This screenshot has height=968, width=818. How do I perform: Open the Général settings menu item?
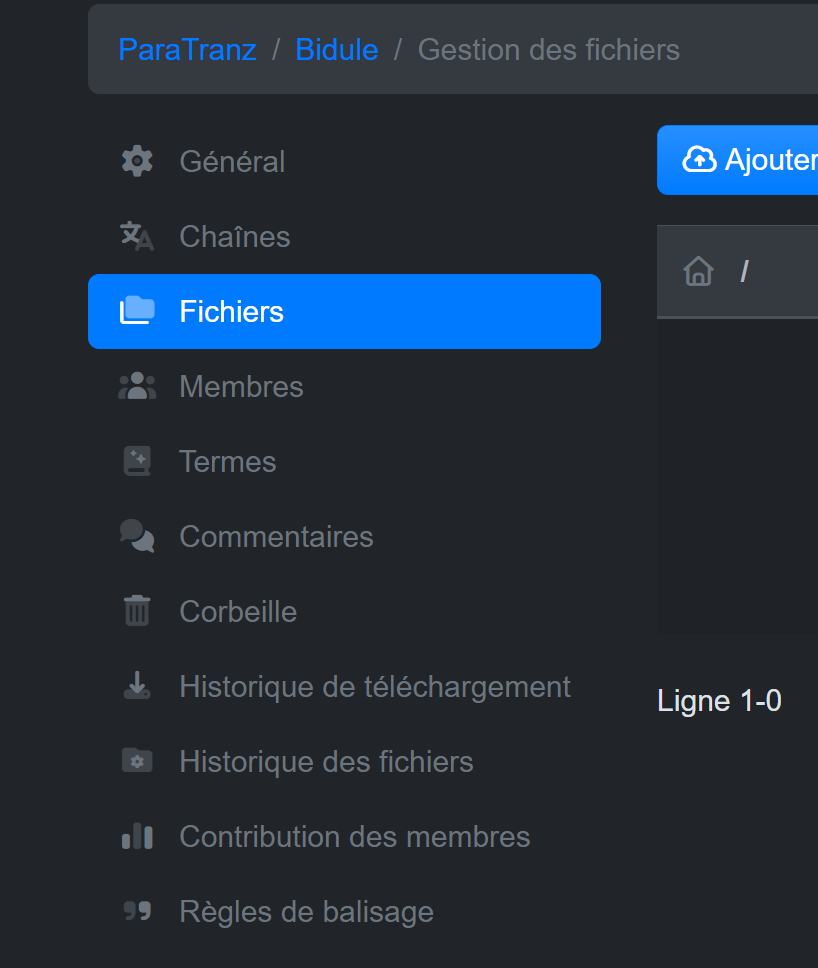click(344, 162)
